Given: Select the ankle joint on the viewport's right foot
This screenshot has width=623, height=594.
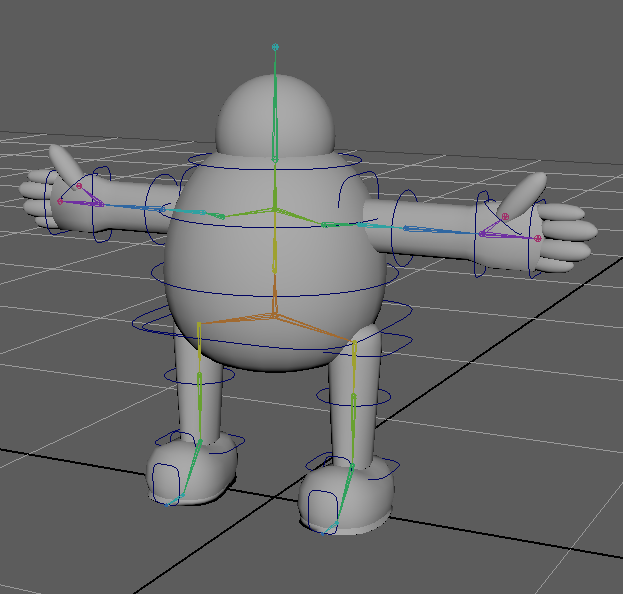Looking at the screenshot, I should click(351, 466).
